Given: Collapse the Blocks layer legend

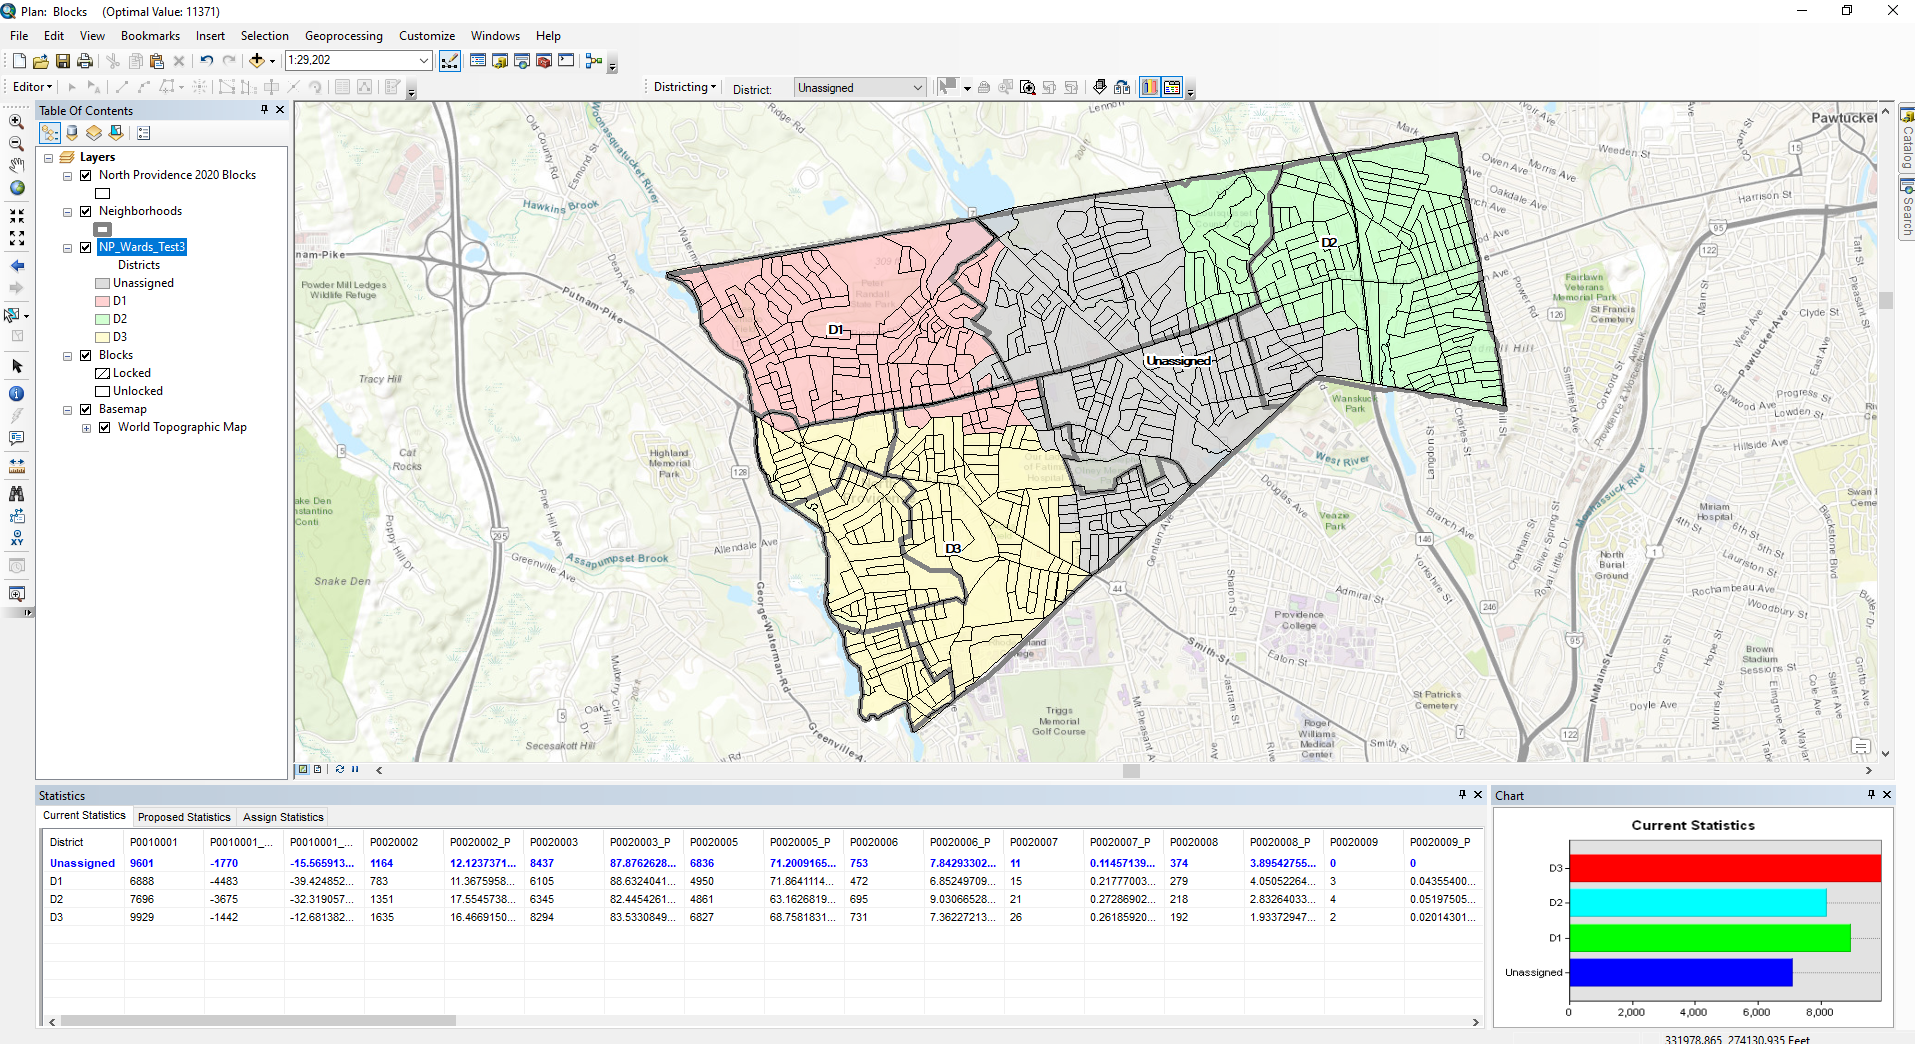Looking at the screenshot, I should [67, 356].
